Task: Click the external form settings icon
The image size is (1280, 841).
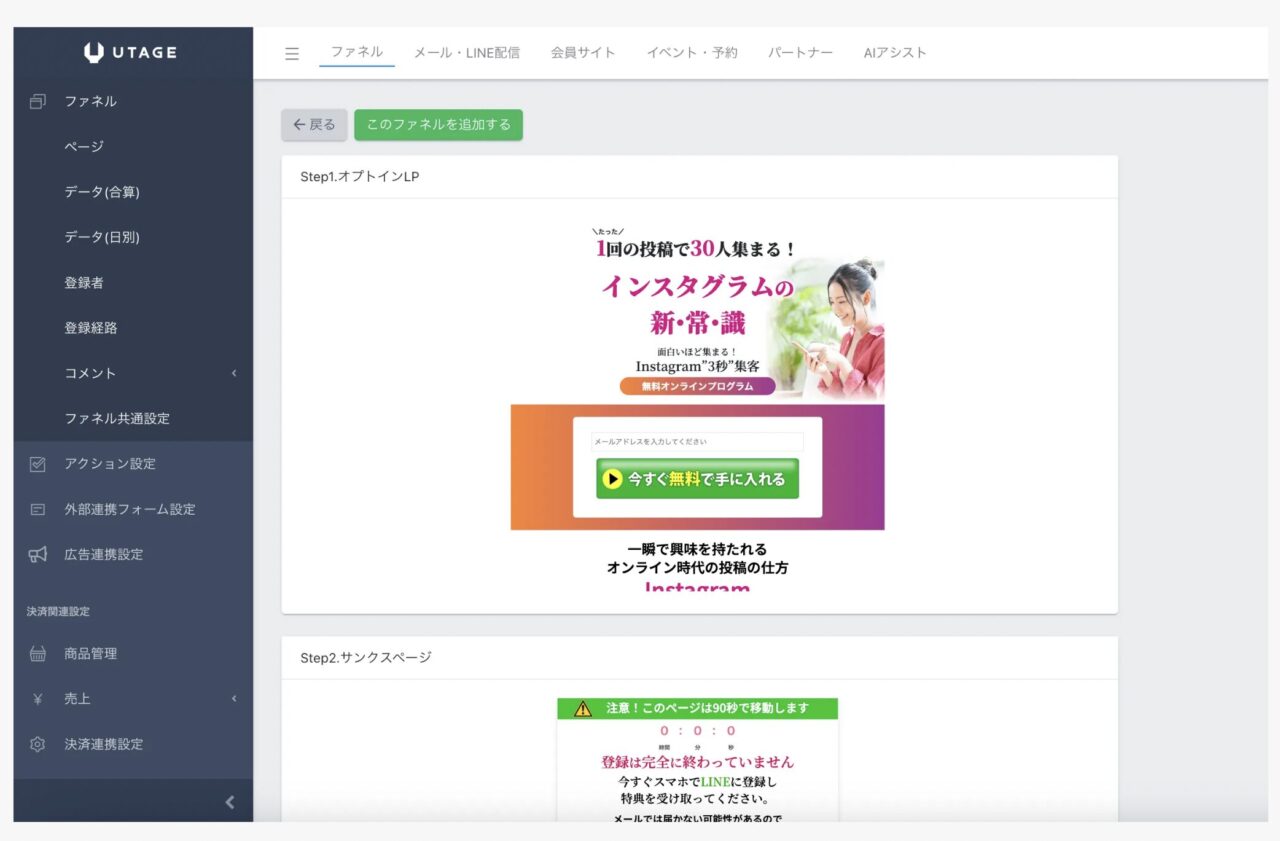Action: [38, 509]
